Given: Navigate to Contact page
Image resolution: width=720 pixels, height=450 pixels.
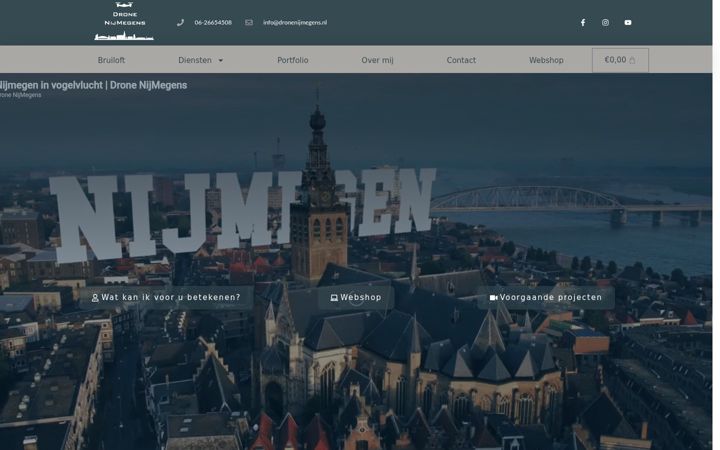Looking at the screenshot, I should pos(461,60).
